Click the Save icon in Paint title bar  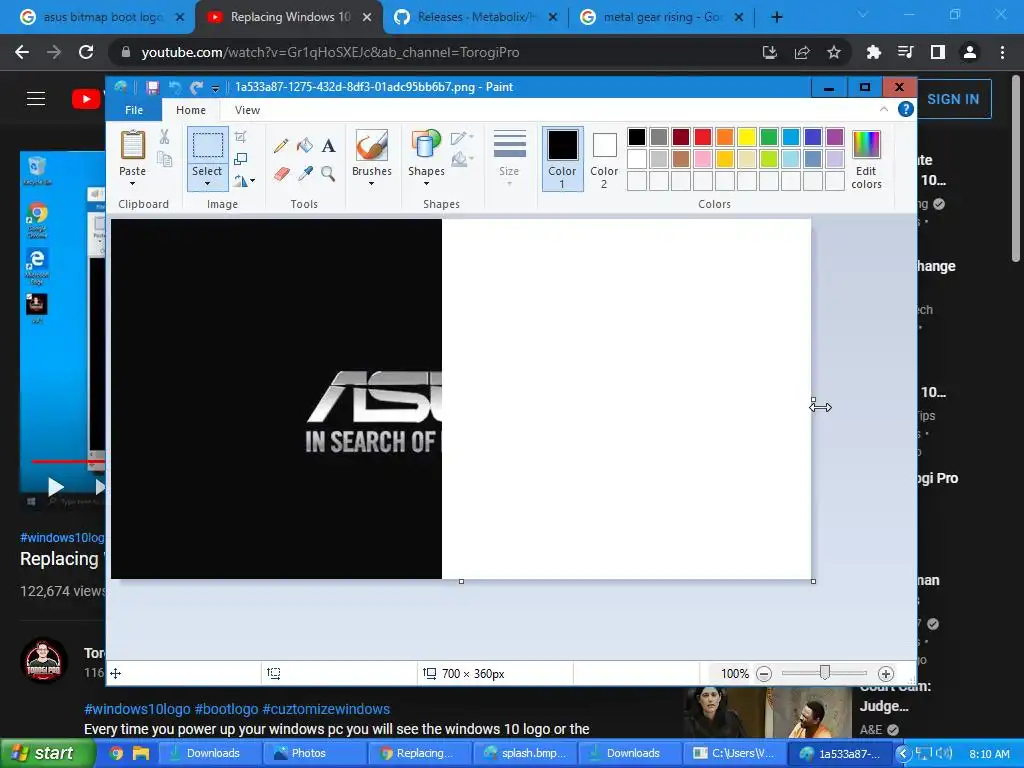(x=152, y=88)
